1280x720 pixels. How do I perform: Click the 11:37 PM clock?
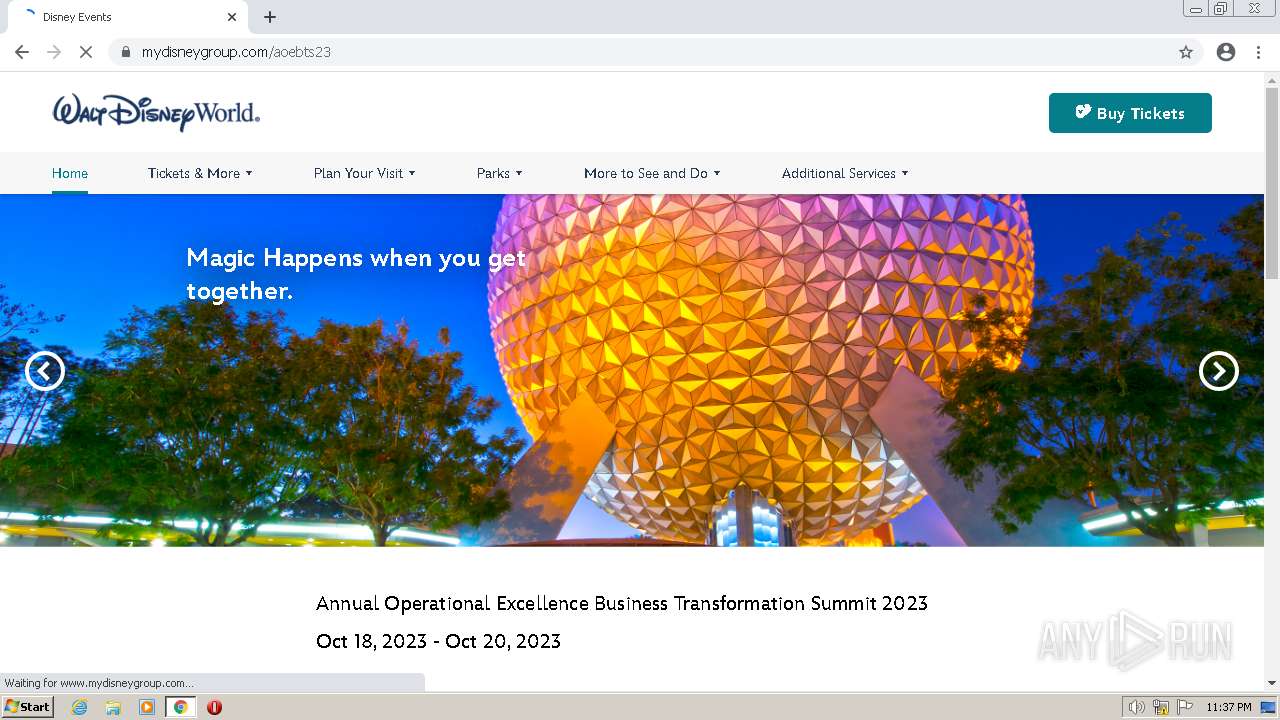1229,707
